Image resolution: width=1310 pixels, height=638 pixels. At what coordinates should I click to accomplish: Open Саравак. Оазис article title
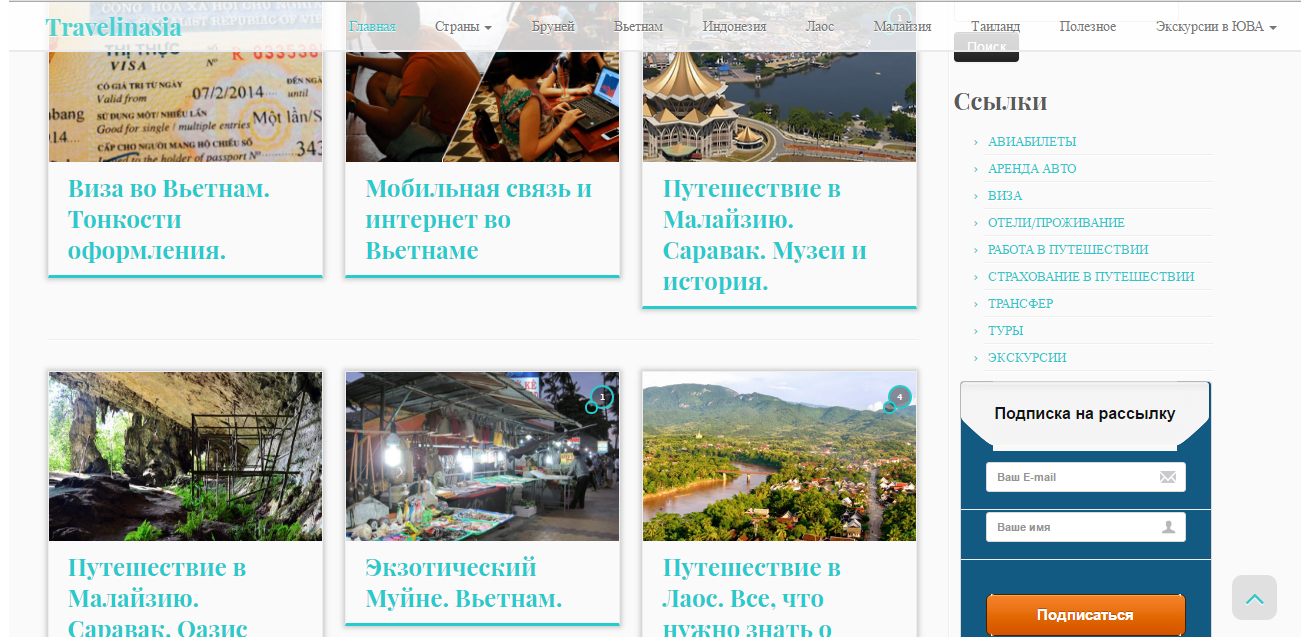click(157, 597)
